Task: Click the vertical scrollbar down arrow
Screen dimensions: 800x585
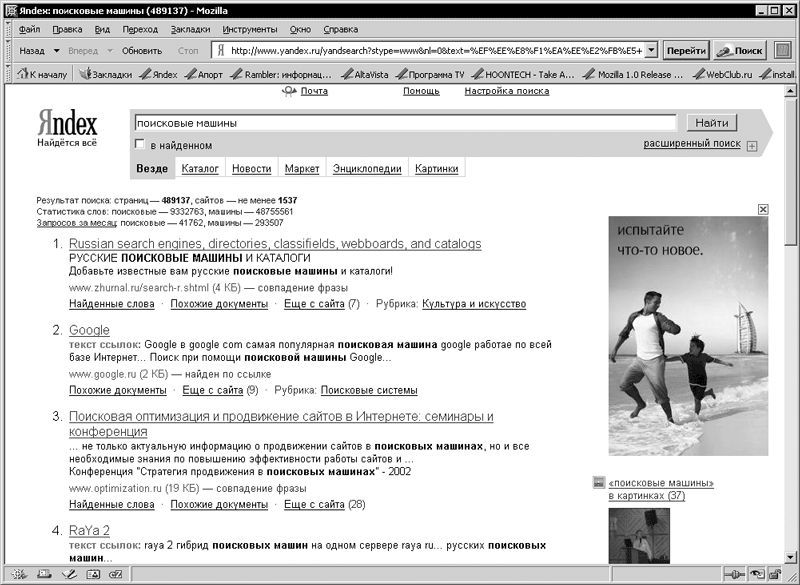Action: tap(790, 557)
